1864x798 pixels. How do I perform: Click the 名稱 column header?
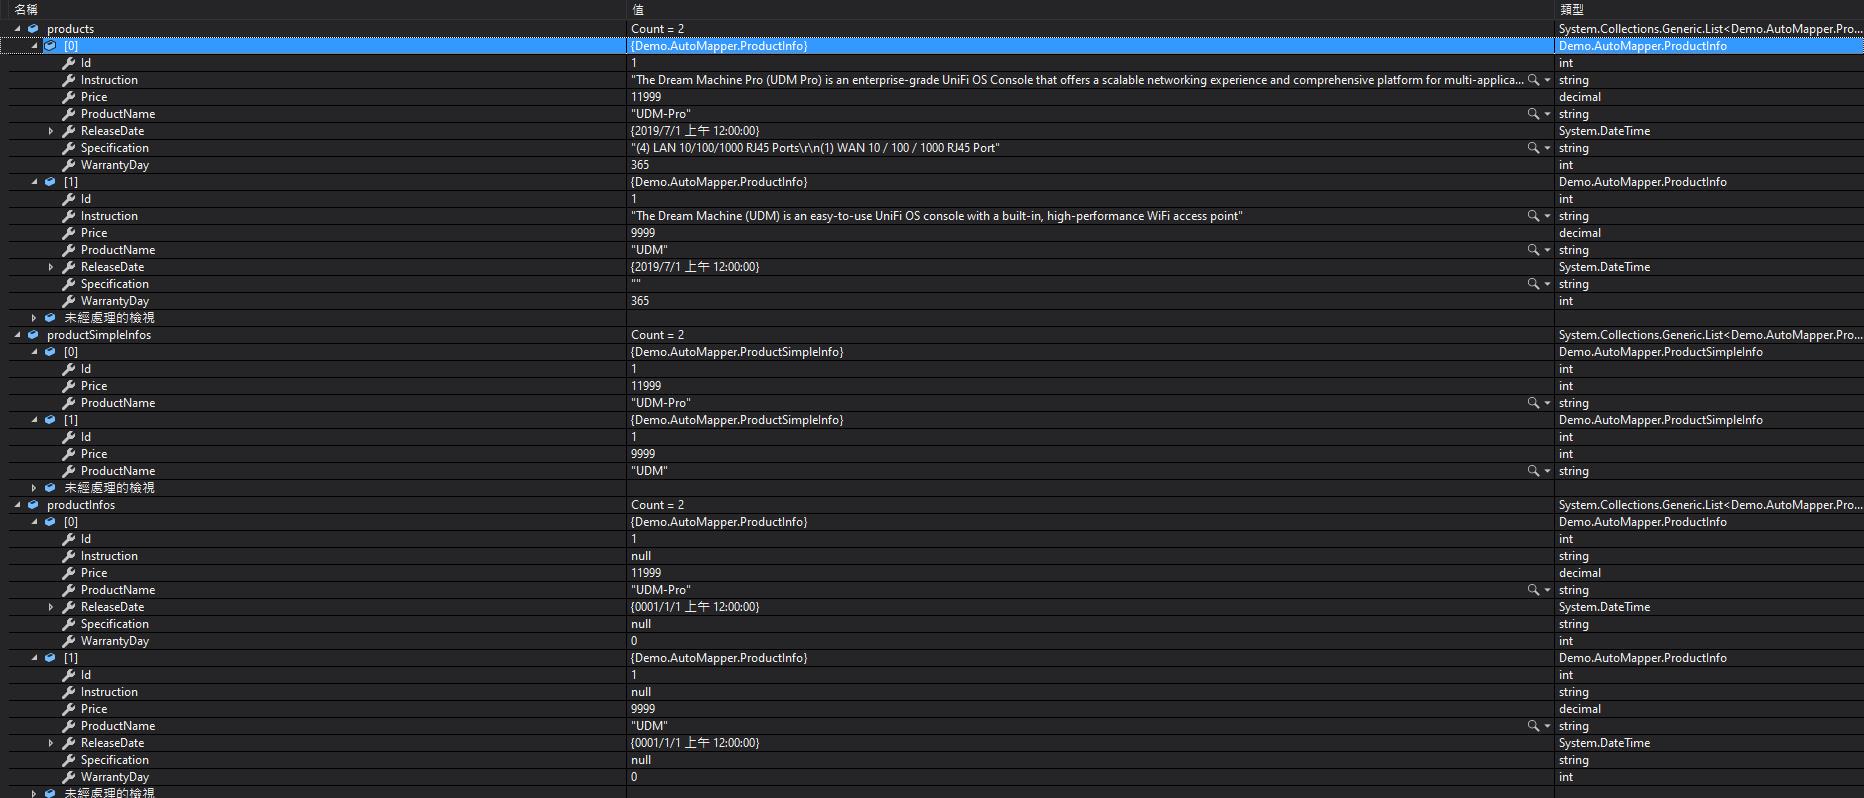tap(26, 10)
